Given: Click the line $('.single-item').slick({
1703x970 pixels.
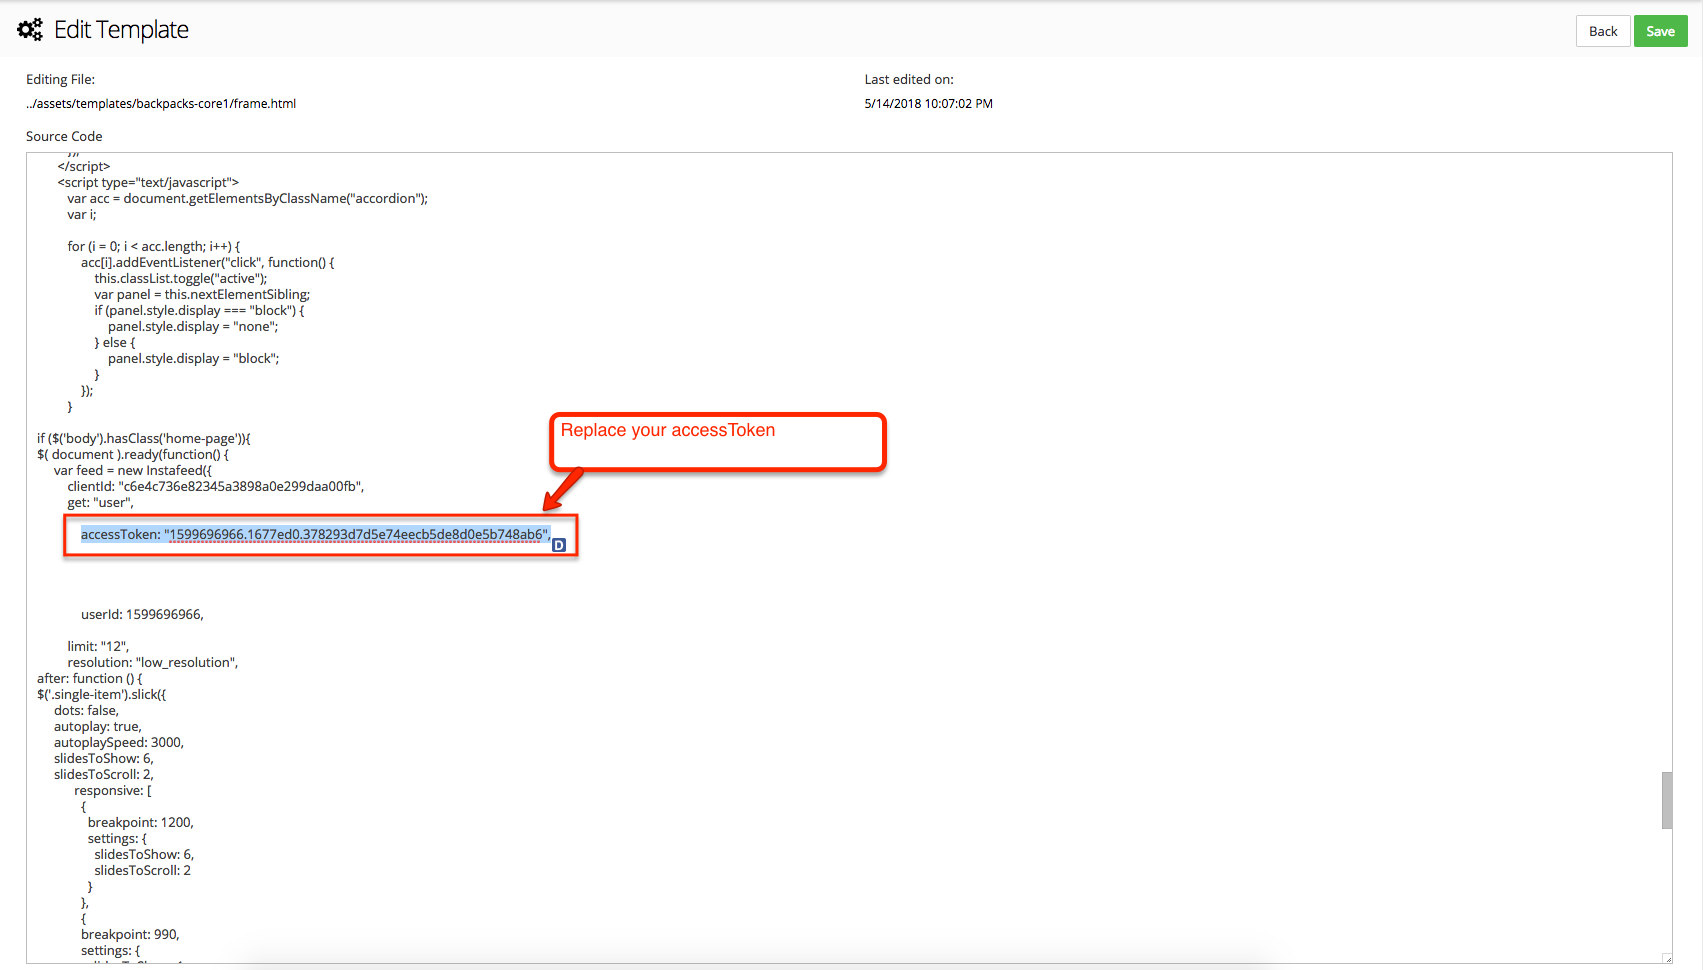Looking at the screenshot, I should tap(102, 695).
